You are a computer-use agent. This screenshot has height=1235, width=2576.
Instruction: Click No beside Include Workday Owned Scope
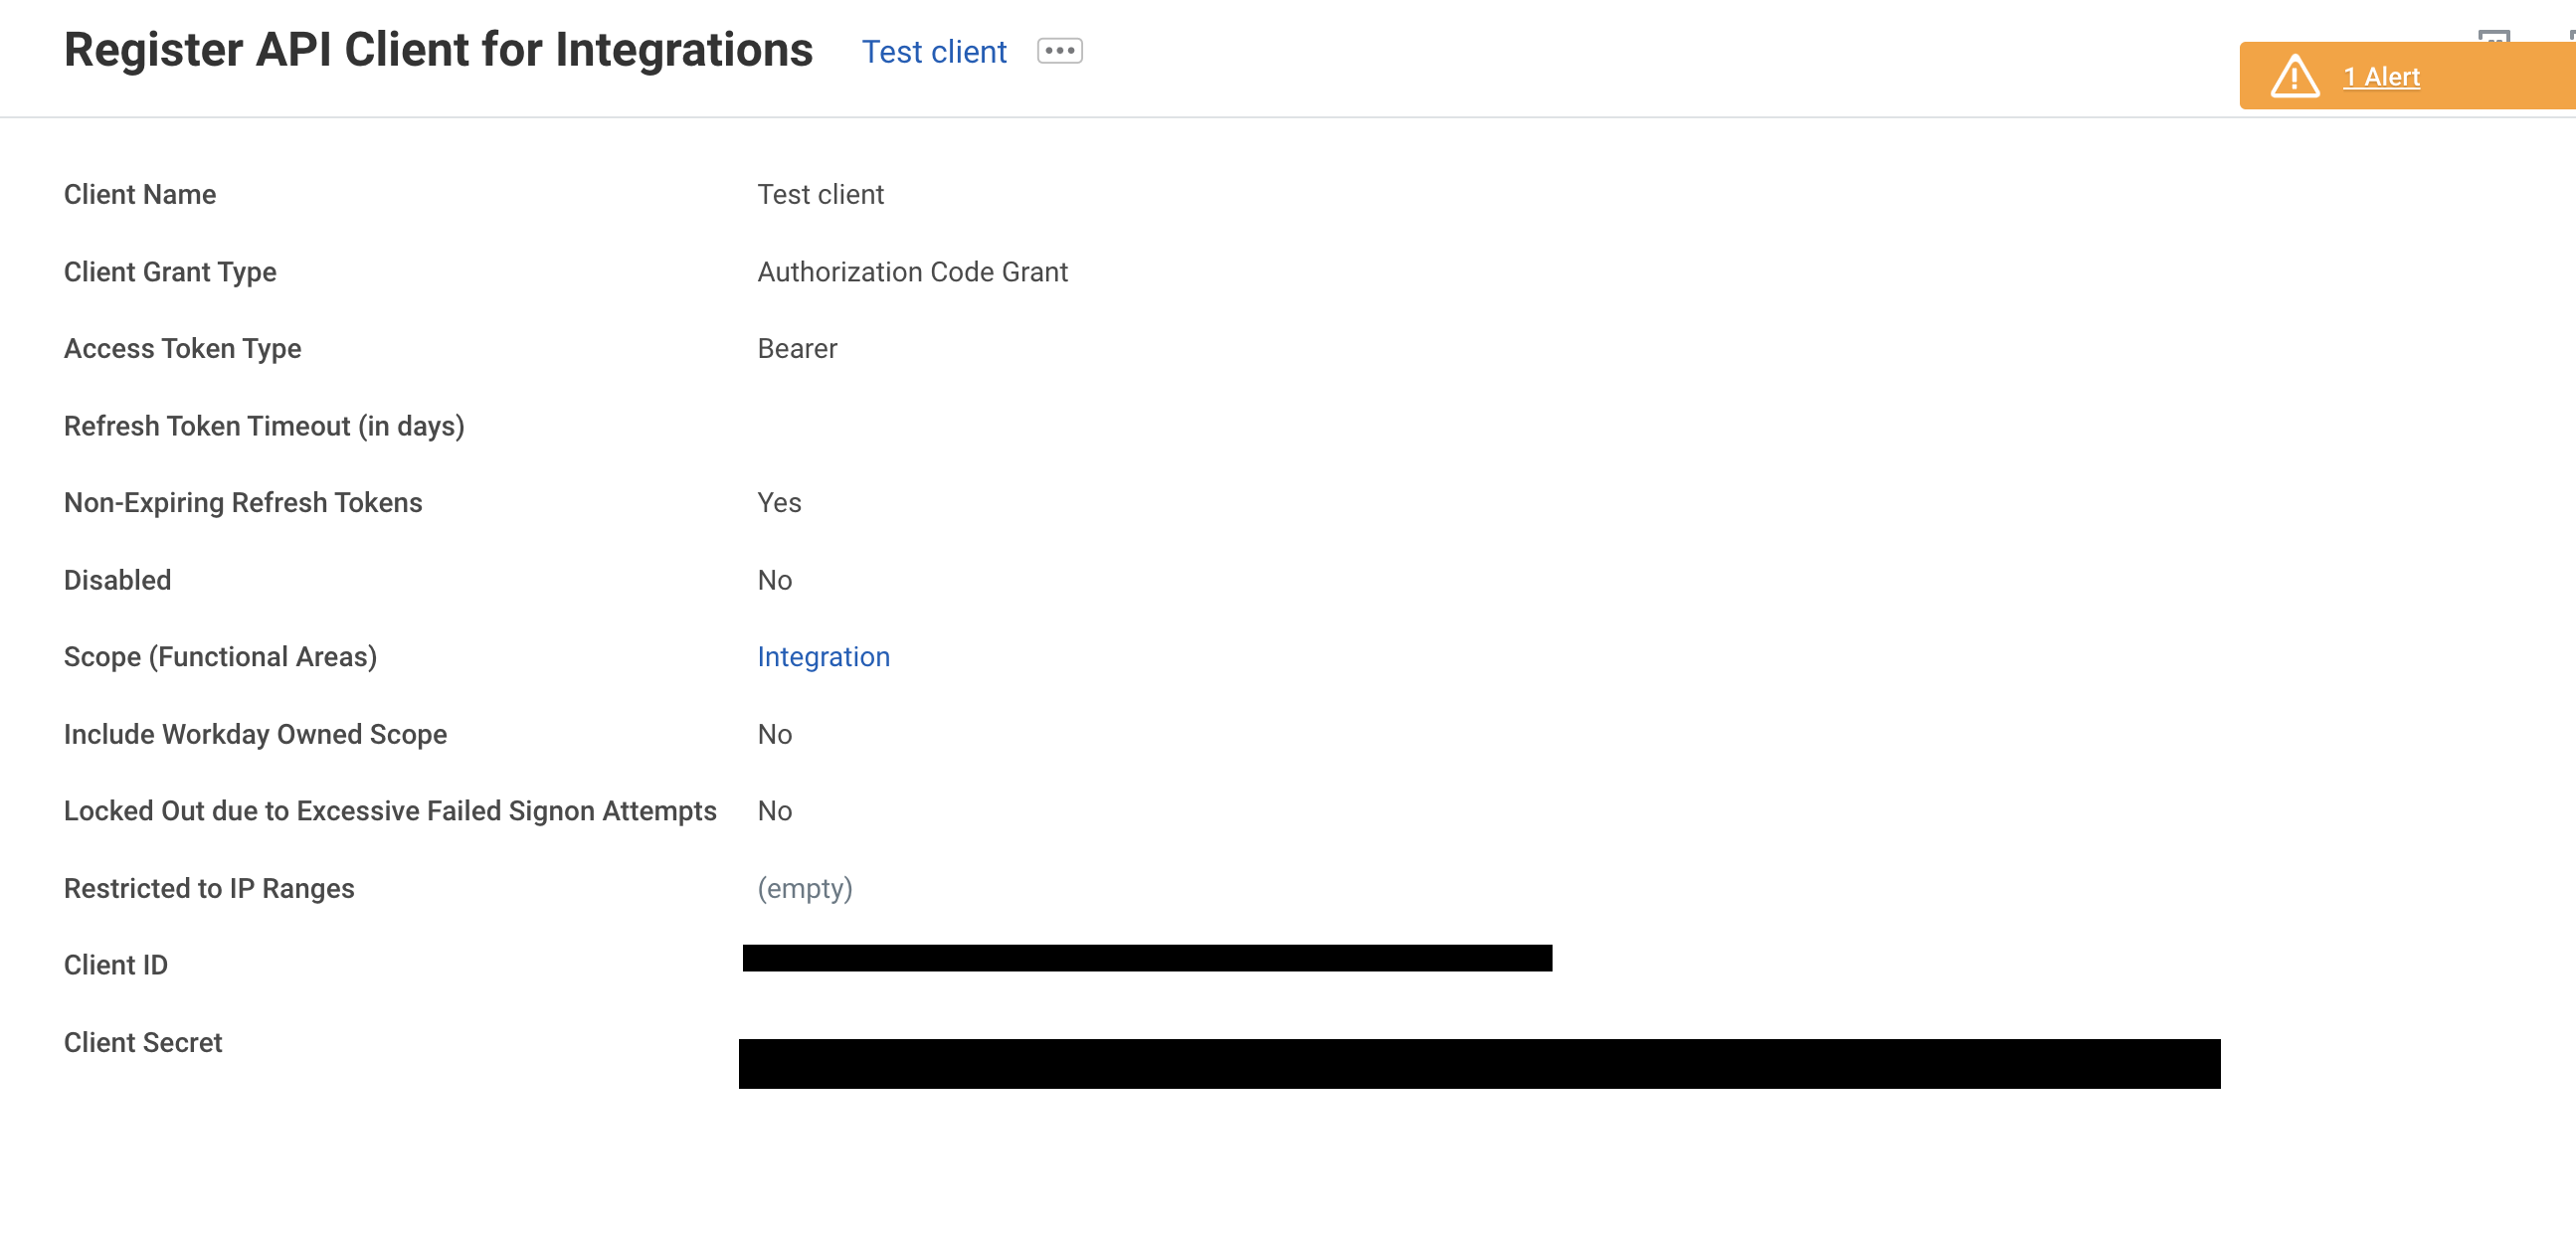tap(775, 734)
